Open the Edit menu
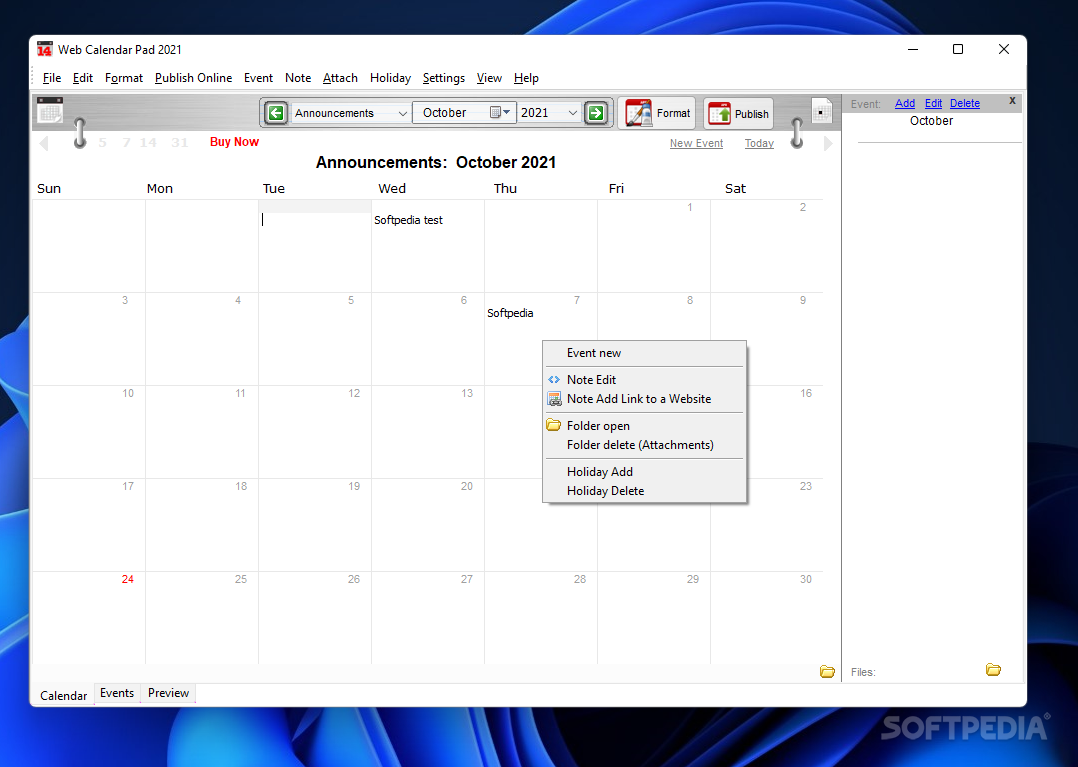The height and width of the screenshot is (767, 1078). [82, 78]
